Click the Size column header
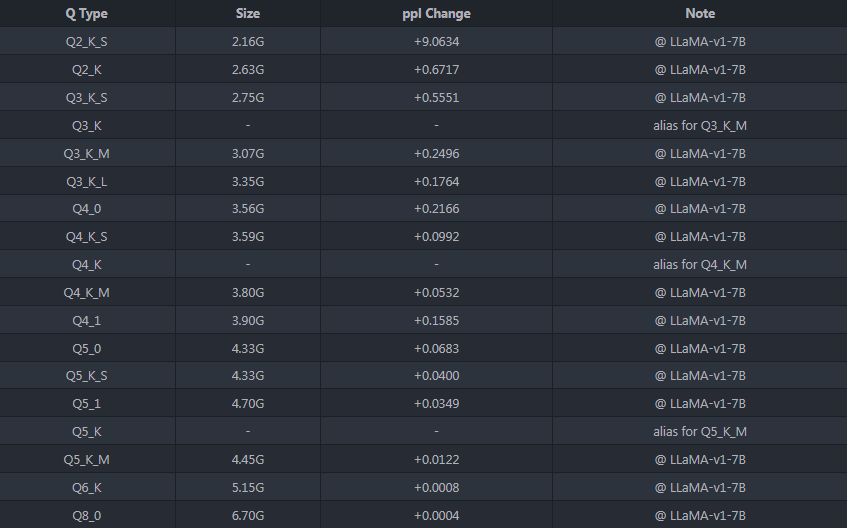The height and width of the screenshot is (528, 847). click(247, 14)
